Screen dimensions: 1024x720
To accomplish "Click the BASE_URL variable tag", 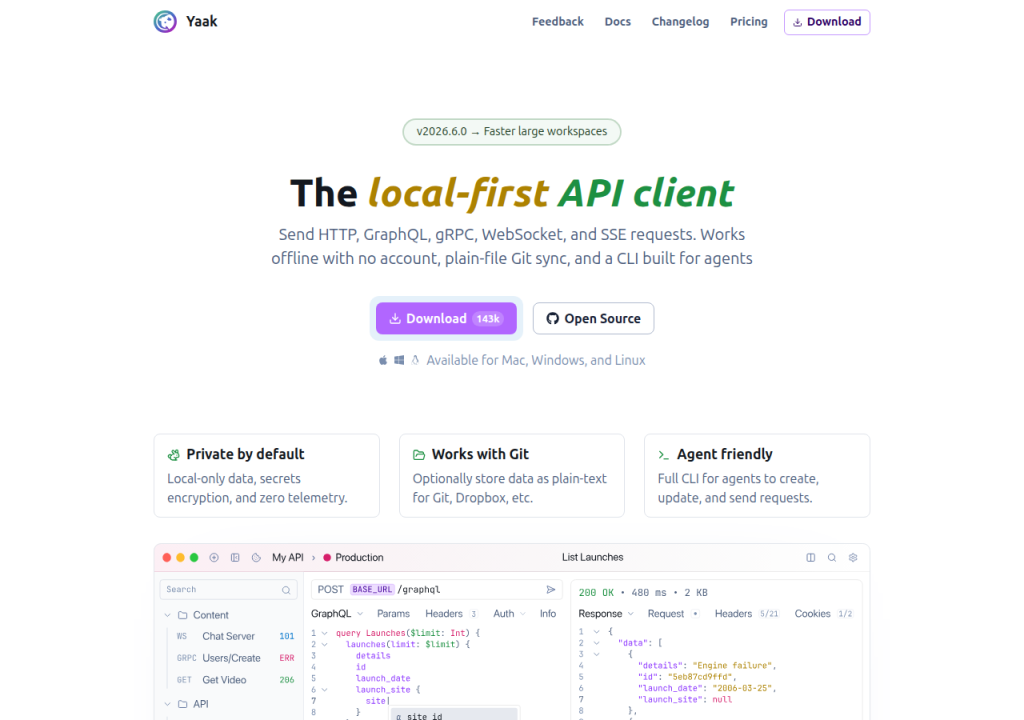I will [x=372, y=589].
